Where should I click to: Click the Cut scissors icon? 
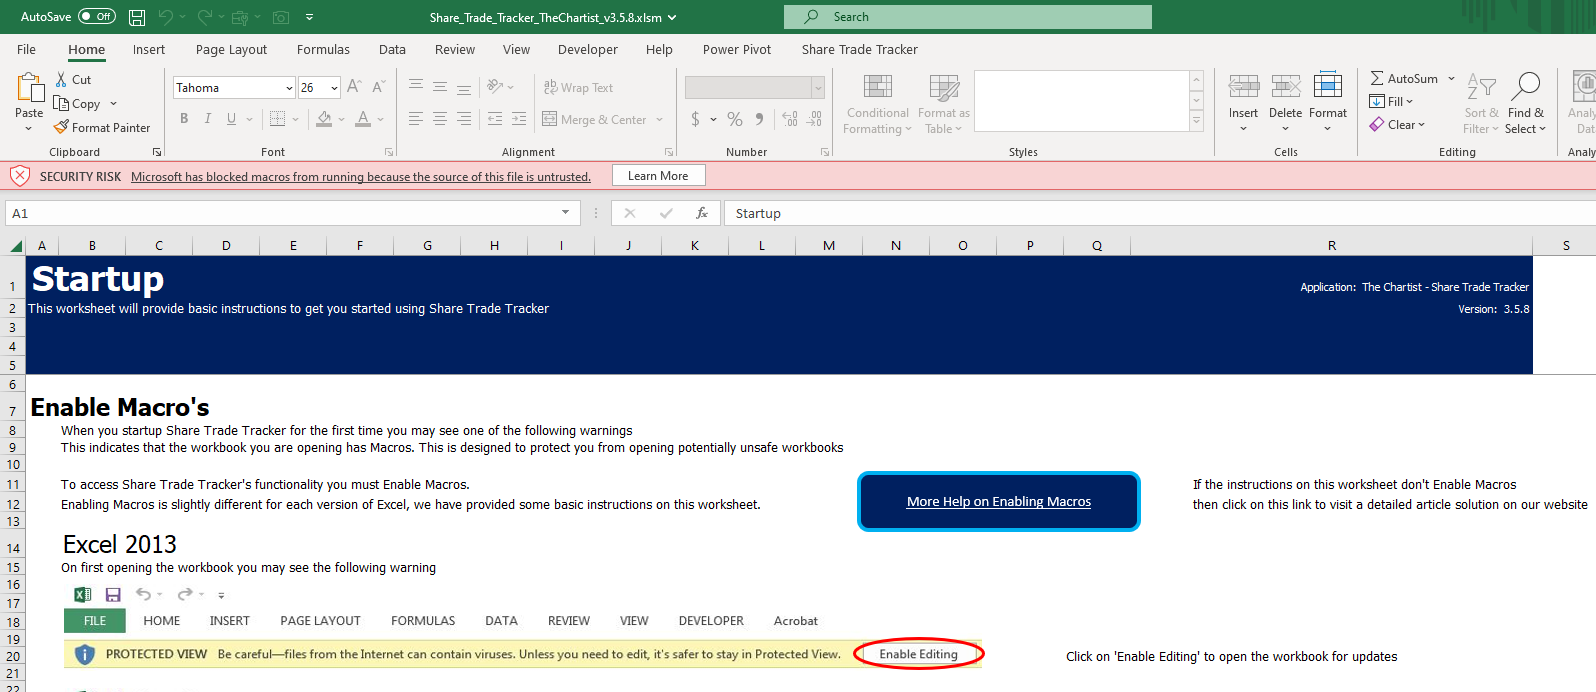click(x=61, y=79)
